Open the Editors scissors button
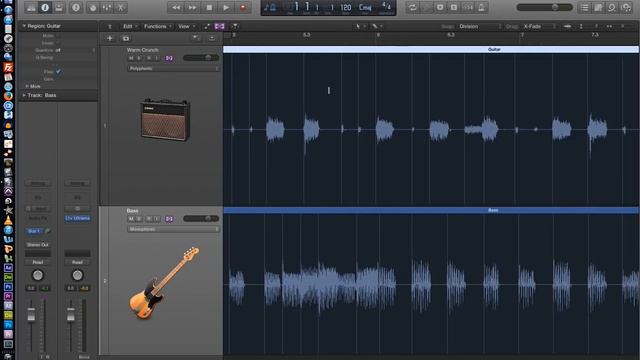Image resolution: width=640 pixels, height=360 pixels. [x=121, y=7]
